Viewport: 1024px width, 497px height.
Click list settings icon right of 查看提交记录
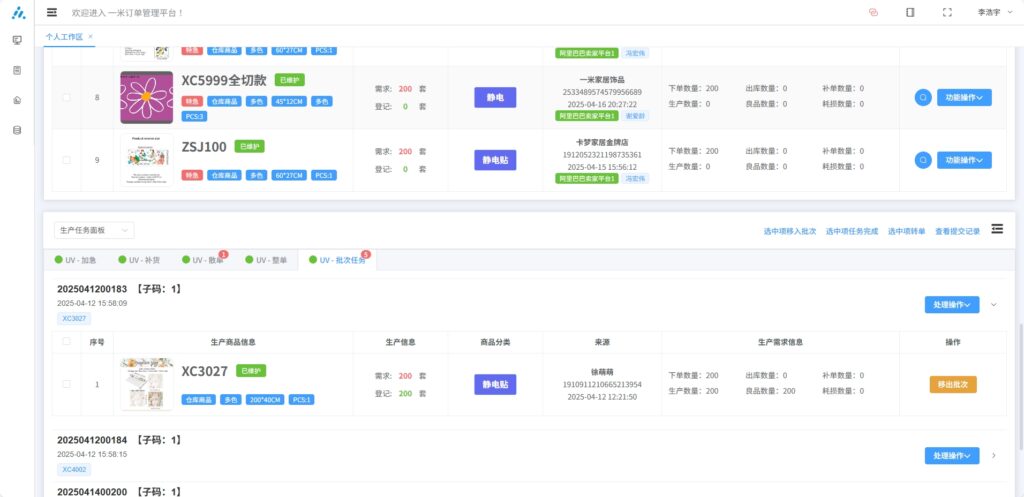997,229
